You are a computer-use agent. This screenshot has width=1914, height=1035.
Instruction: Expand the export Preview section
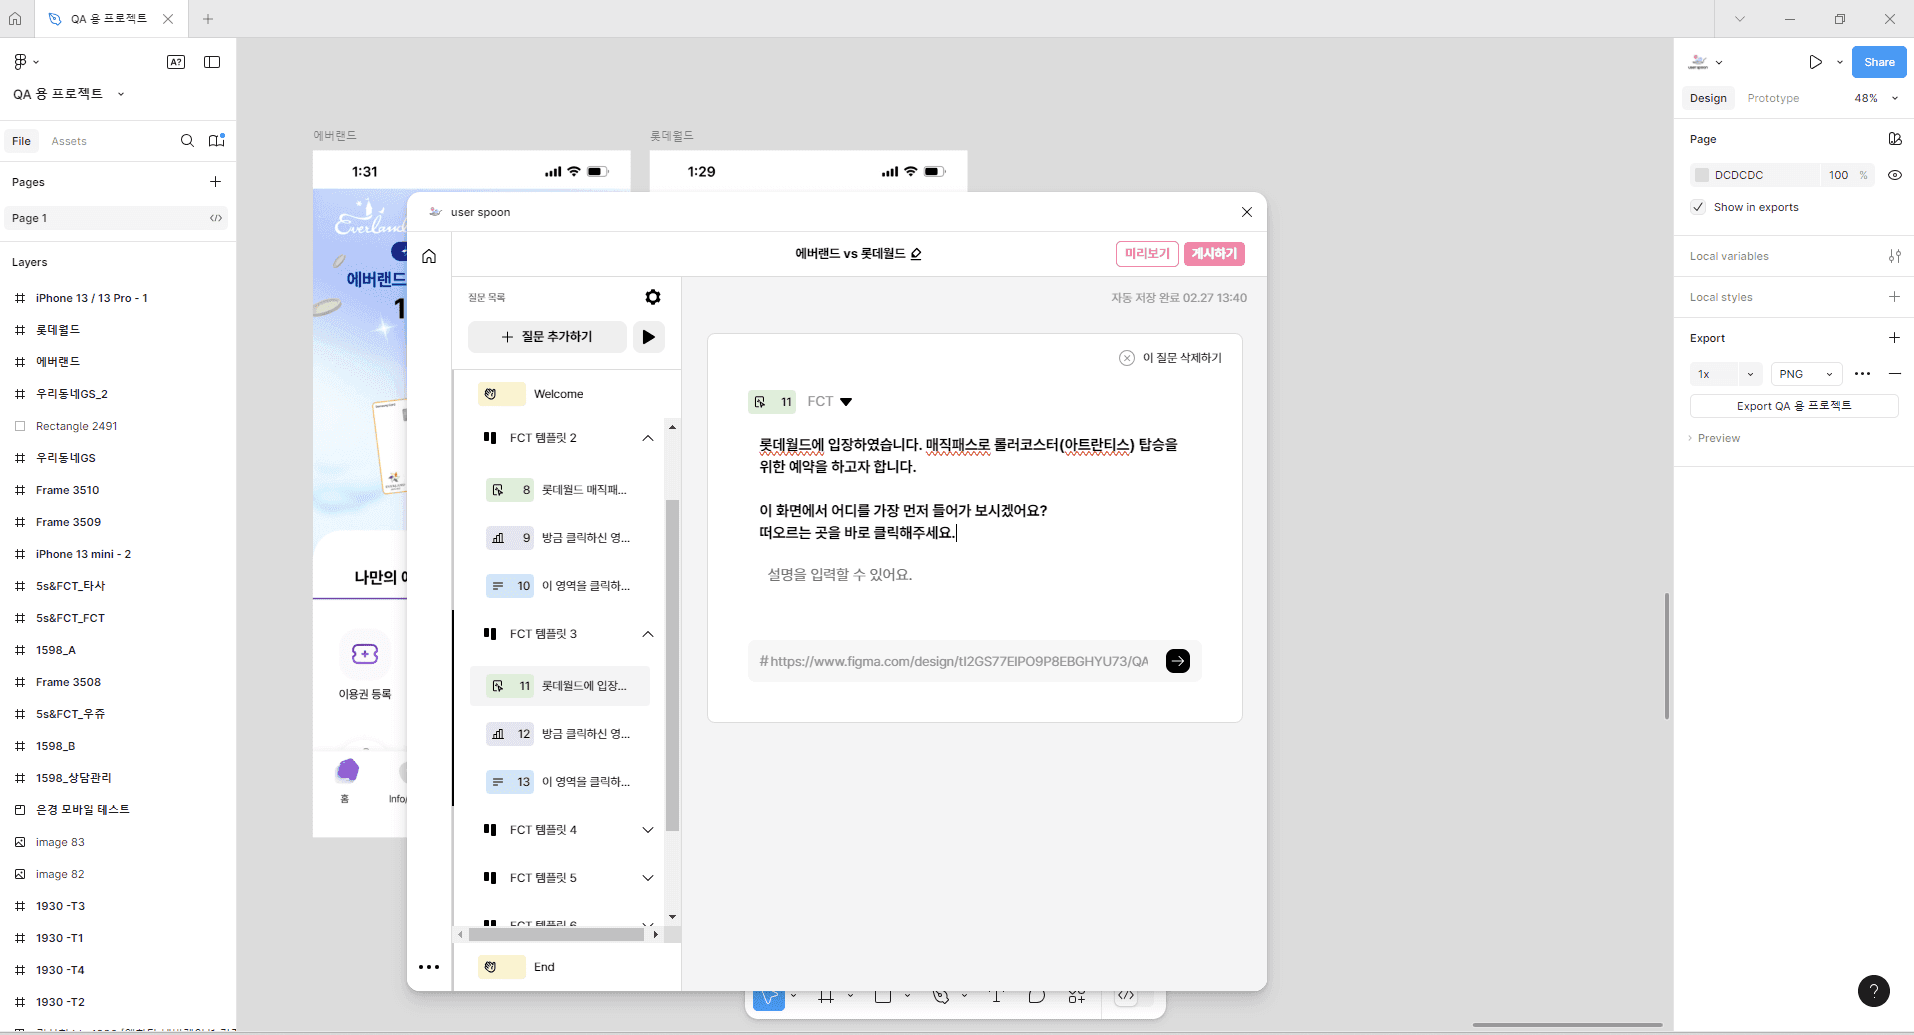pos(1715,438)
